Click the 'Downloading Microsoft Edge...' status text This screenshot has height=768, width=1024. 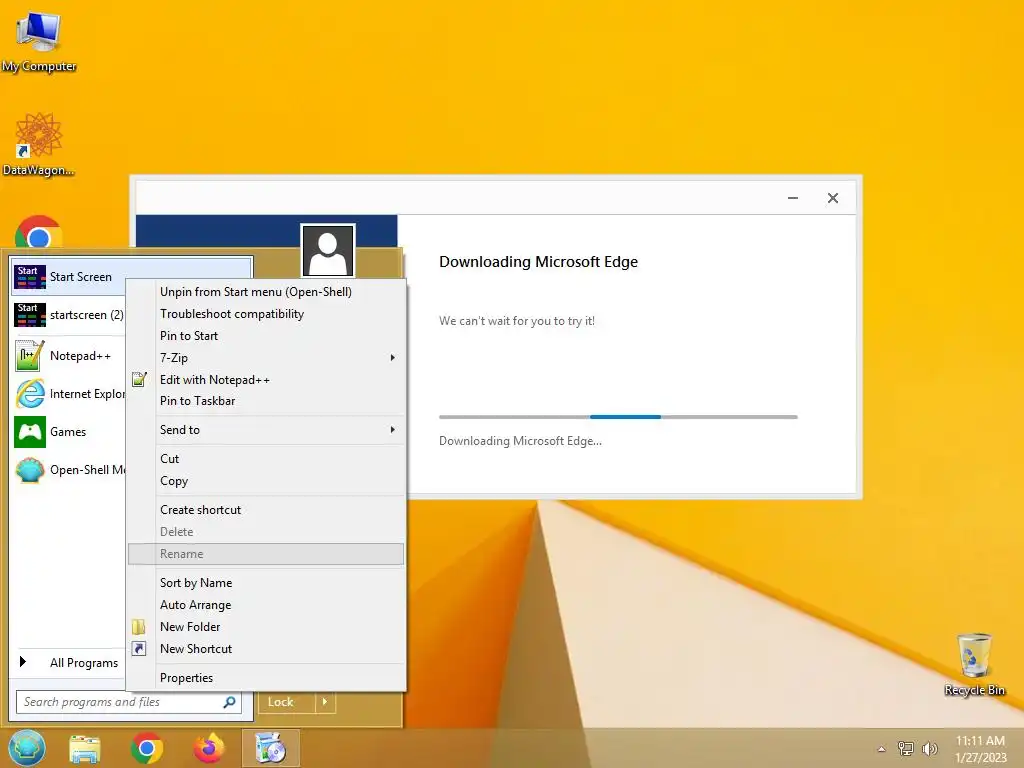[520, 441]
